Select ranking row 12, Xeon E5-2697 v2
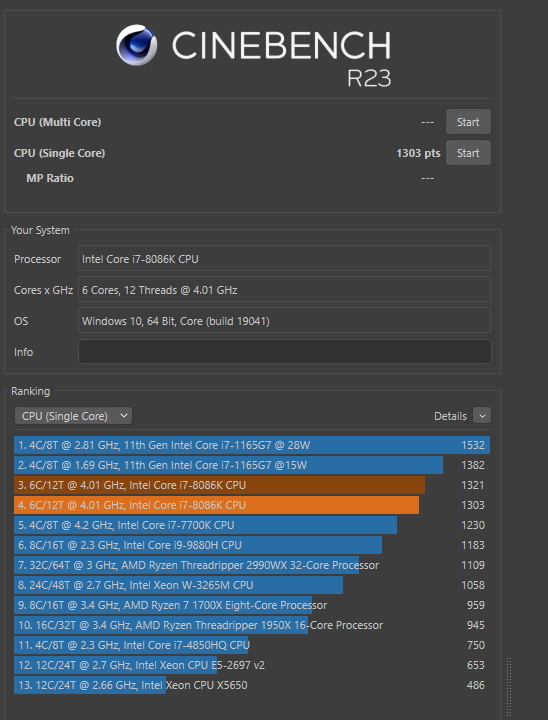548x720 pixels. pyautogui.click(x=252, y=665)
